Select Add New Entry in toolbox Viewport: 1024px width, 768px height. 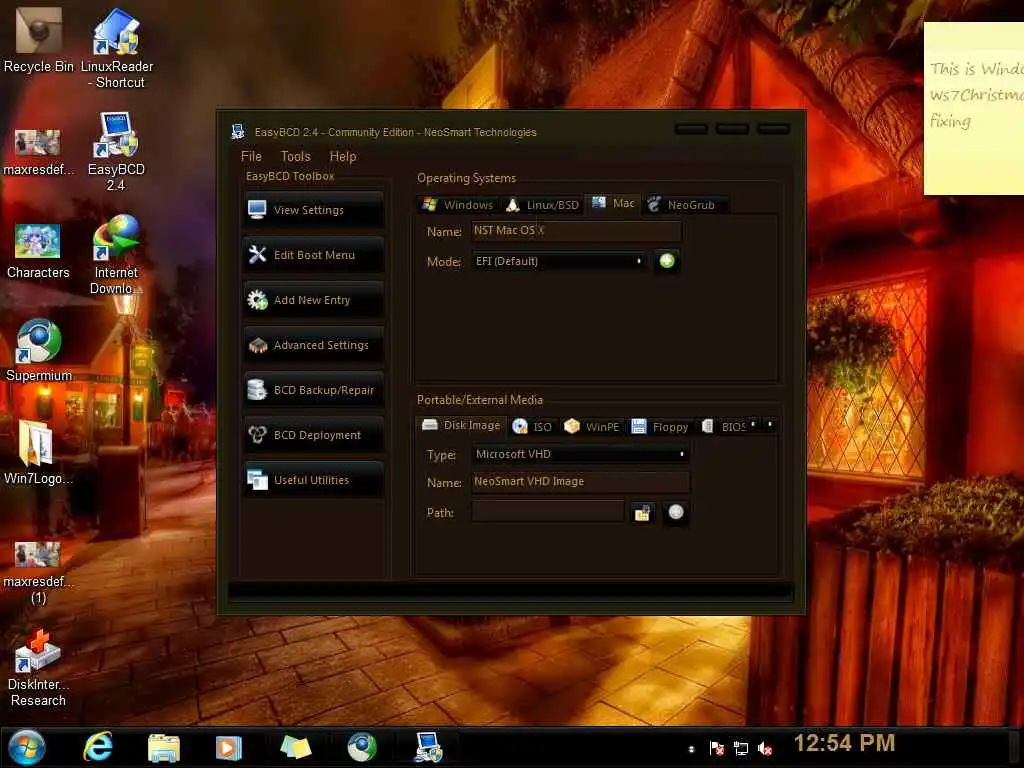[x=313, y=300]
